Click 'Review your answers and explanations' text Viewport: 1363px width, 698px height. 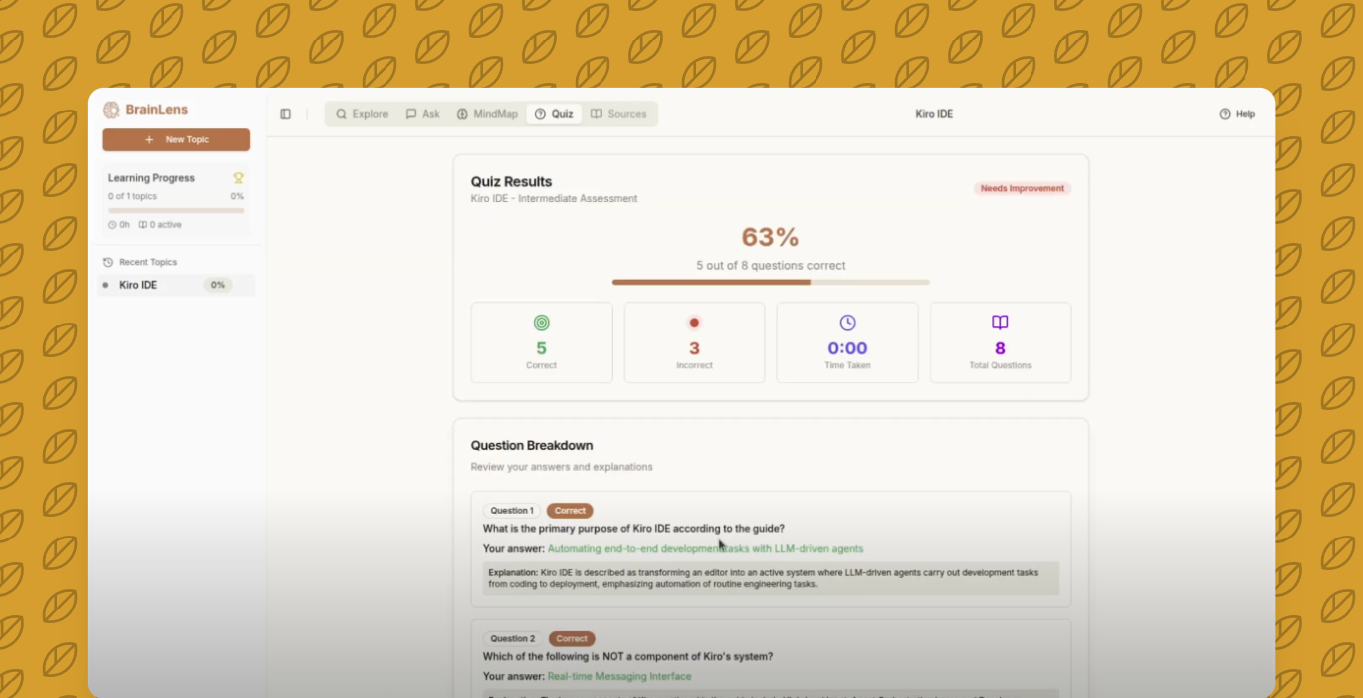(x=561, y=467)
